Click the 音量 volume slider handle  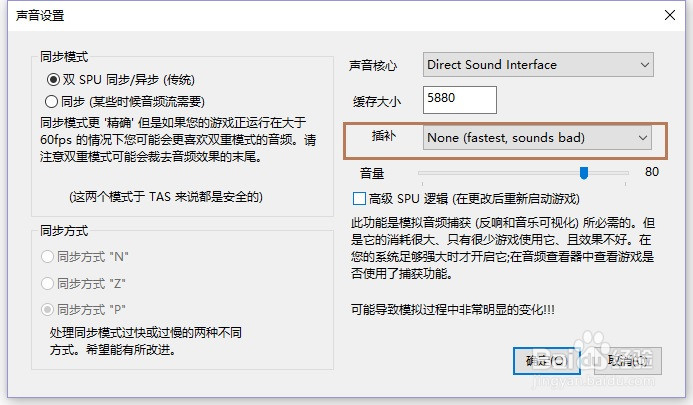584,173
